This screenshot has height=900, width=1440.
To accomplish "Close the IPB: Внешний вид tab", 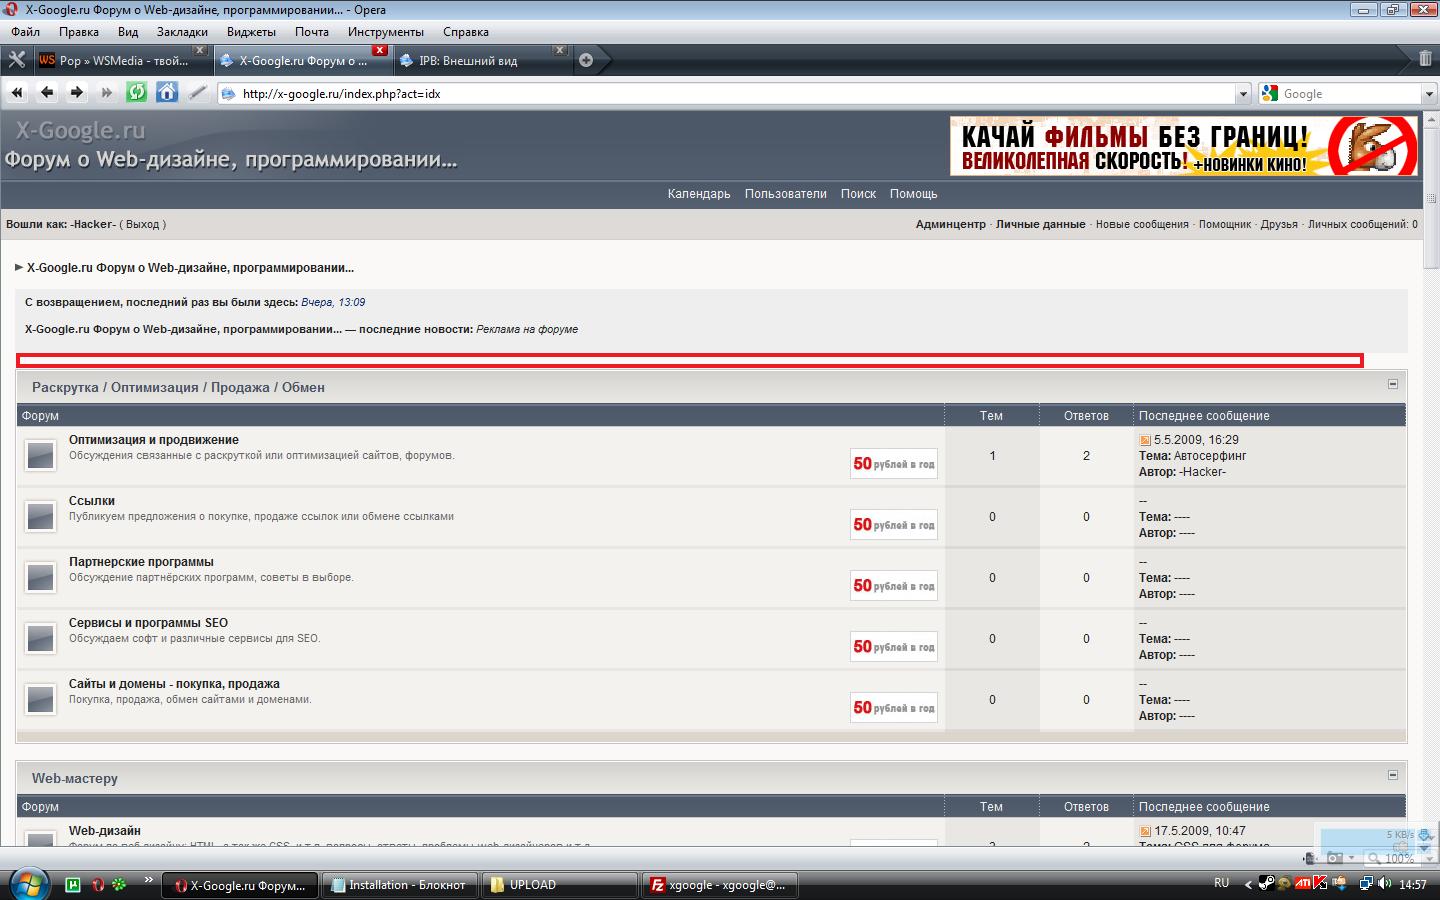I will [x=560, y=50].
